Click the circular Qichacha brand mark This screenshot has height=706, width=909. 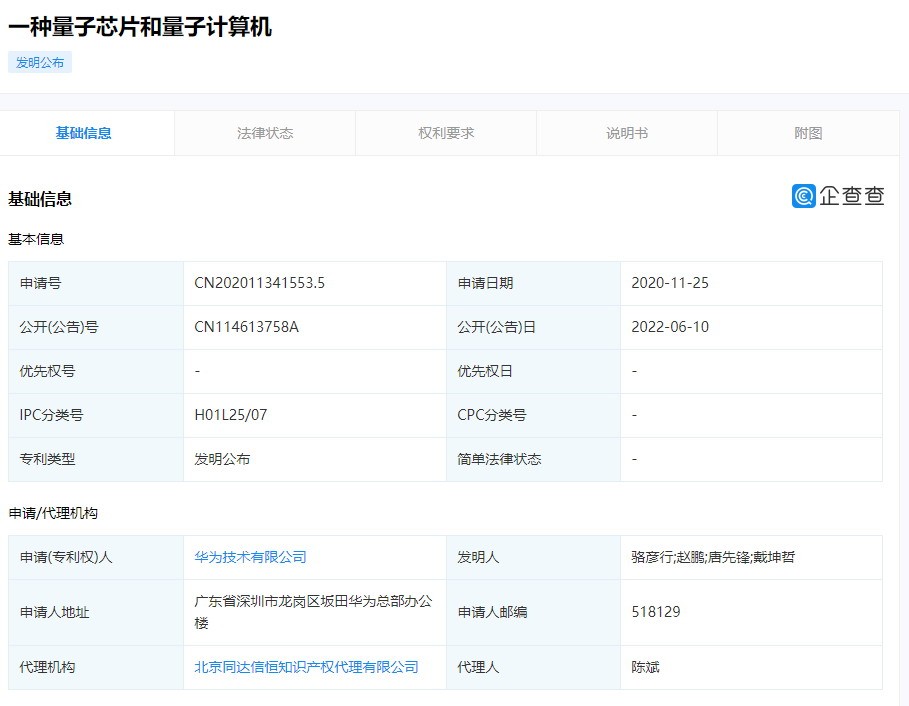[801, 196]
